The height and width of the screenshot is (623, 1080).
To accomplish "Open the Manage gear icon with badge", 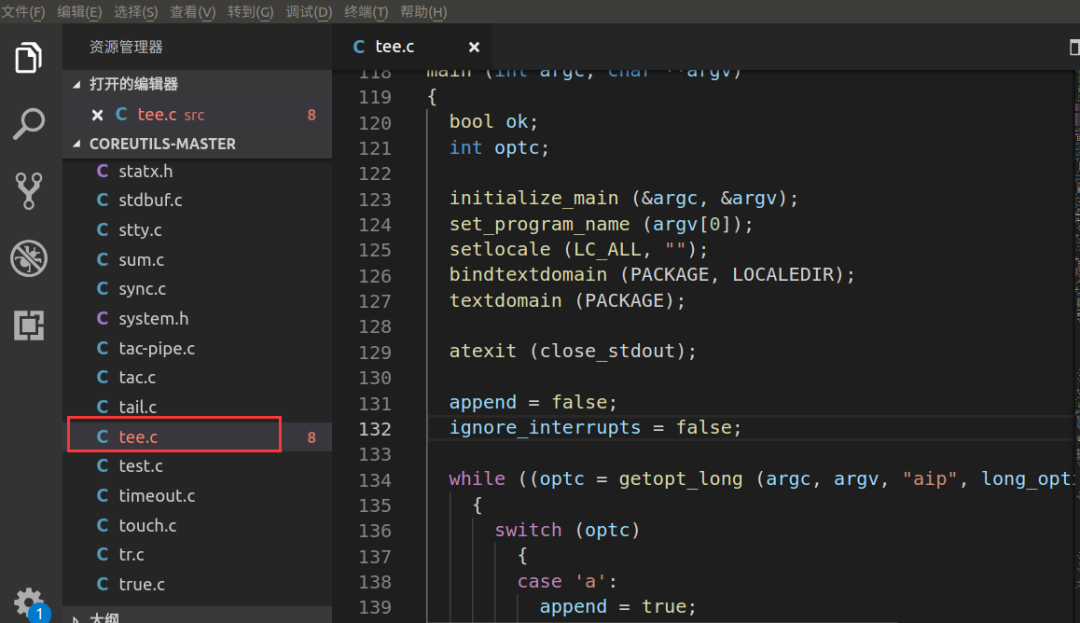I will [x=30, y=604].
